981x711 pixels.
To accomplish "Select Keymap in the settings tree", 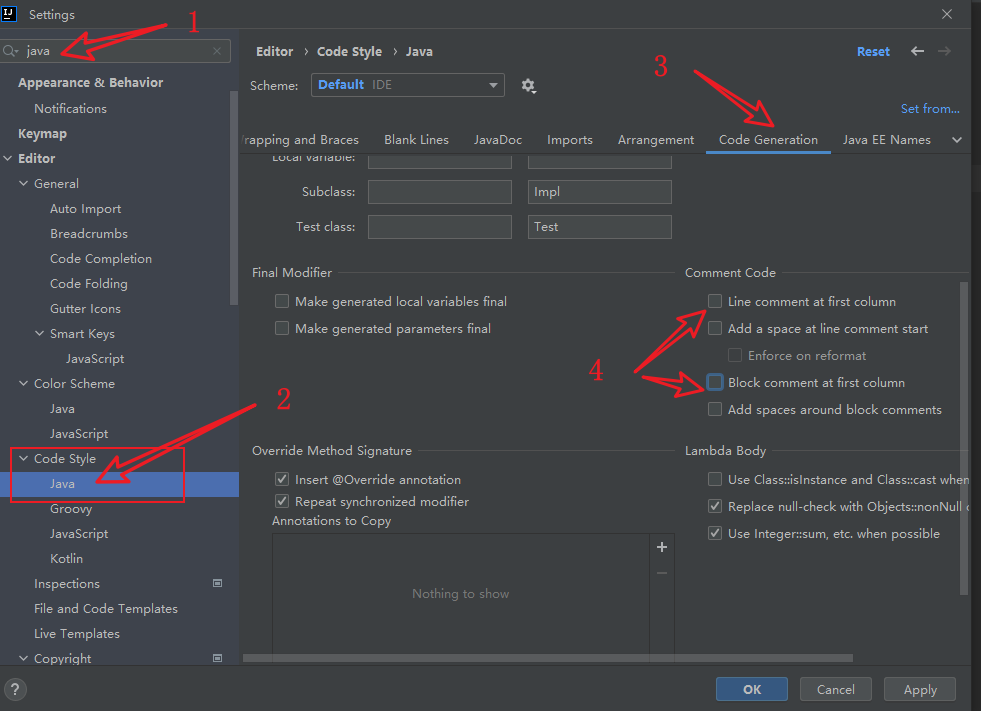I will [x=43, y=133].
